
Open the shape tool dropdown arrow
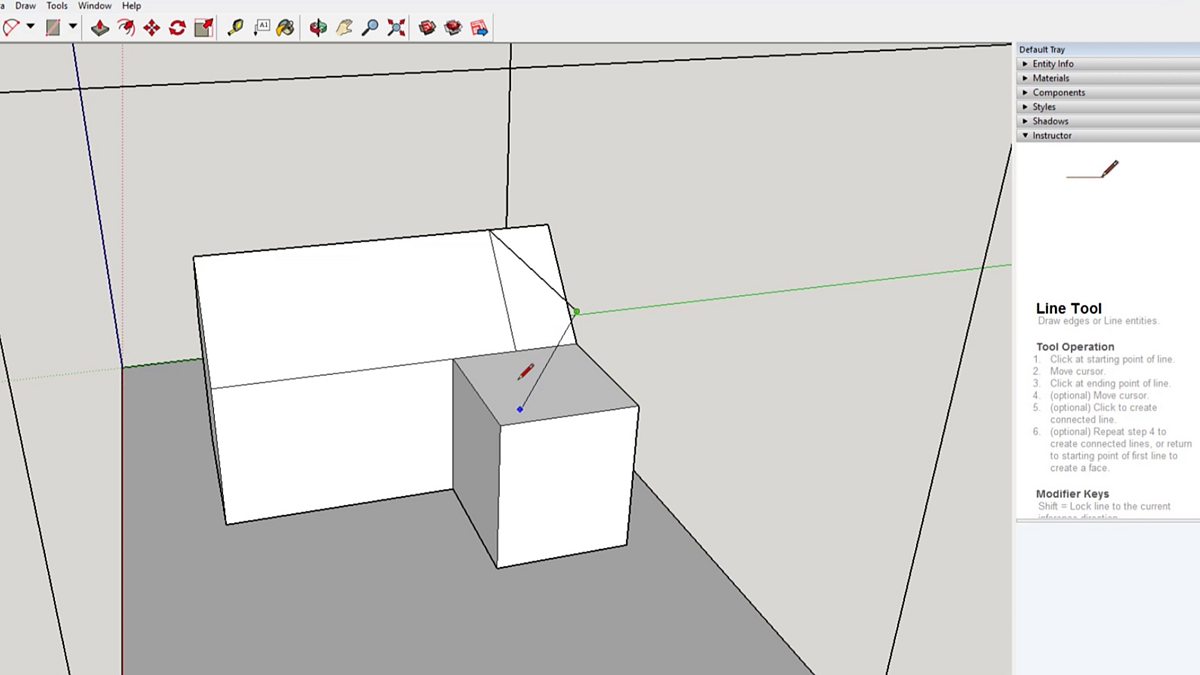pyautogui.click(x=73, y=28)
